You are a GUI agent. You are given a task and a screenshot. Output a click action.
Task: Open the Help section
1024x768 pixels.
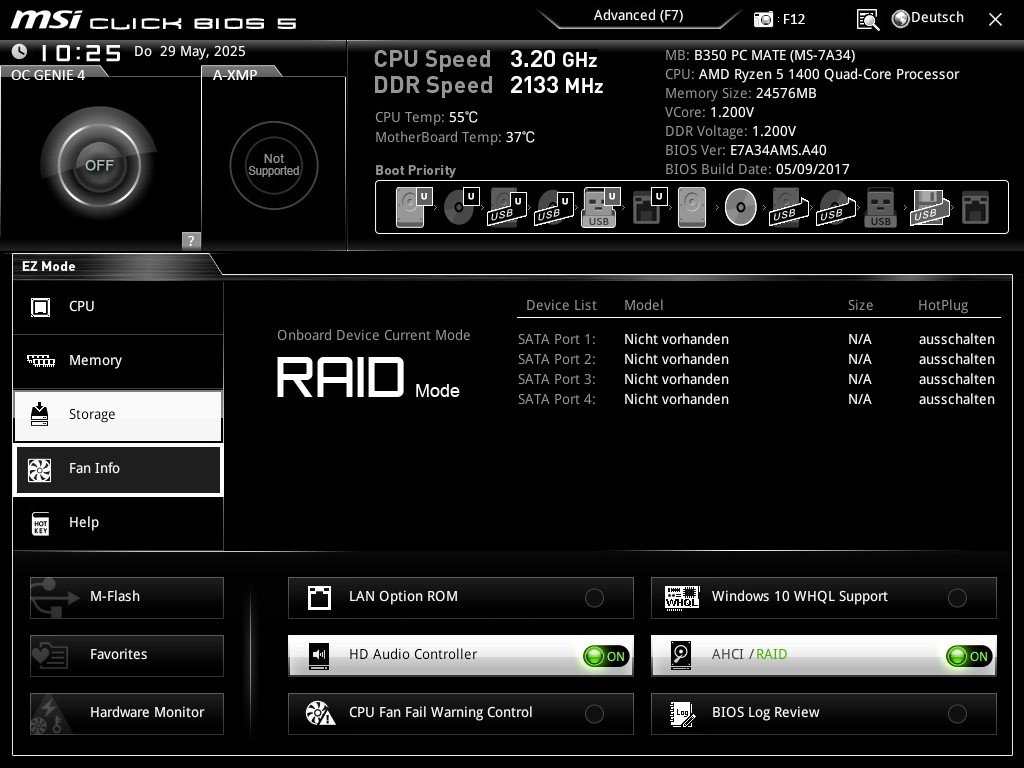coord(118,523)
